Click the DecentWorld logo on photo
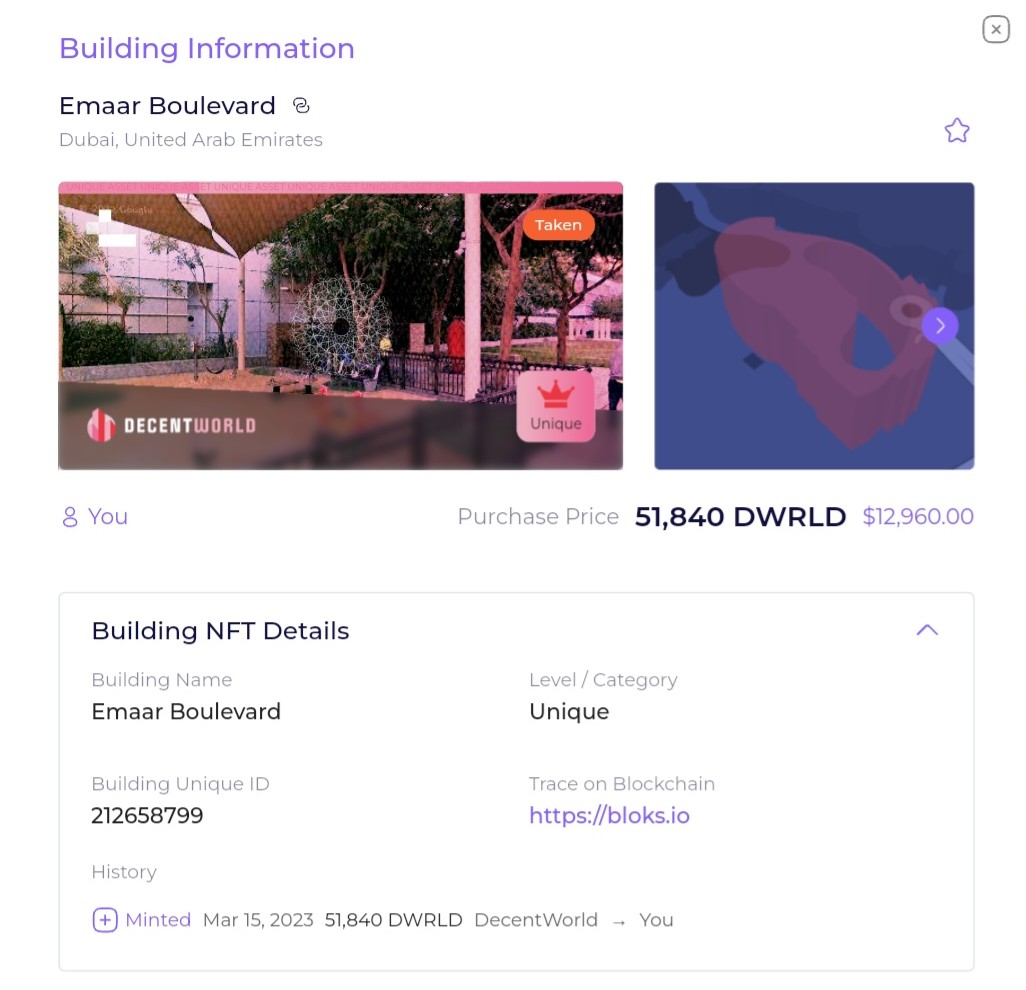The image size is (1026, 990). point(171,425)
